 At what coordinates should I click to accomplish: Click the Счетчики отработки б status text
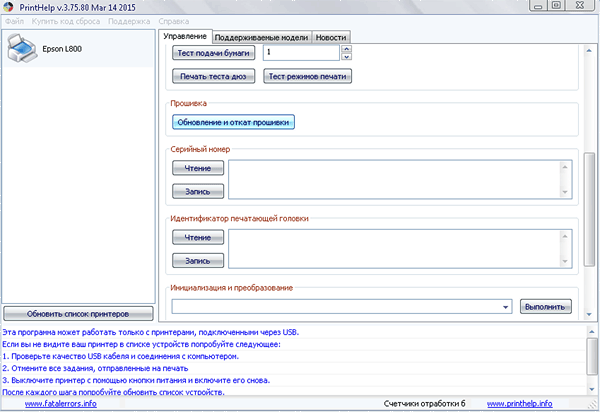click(424, 404)
